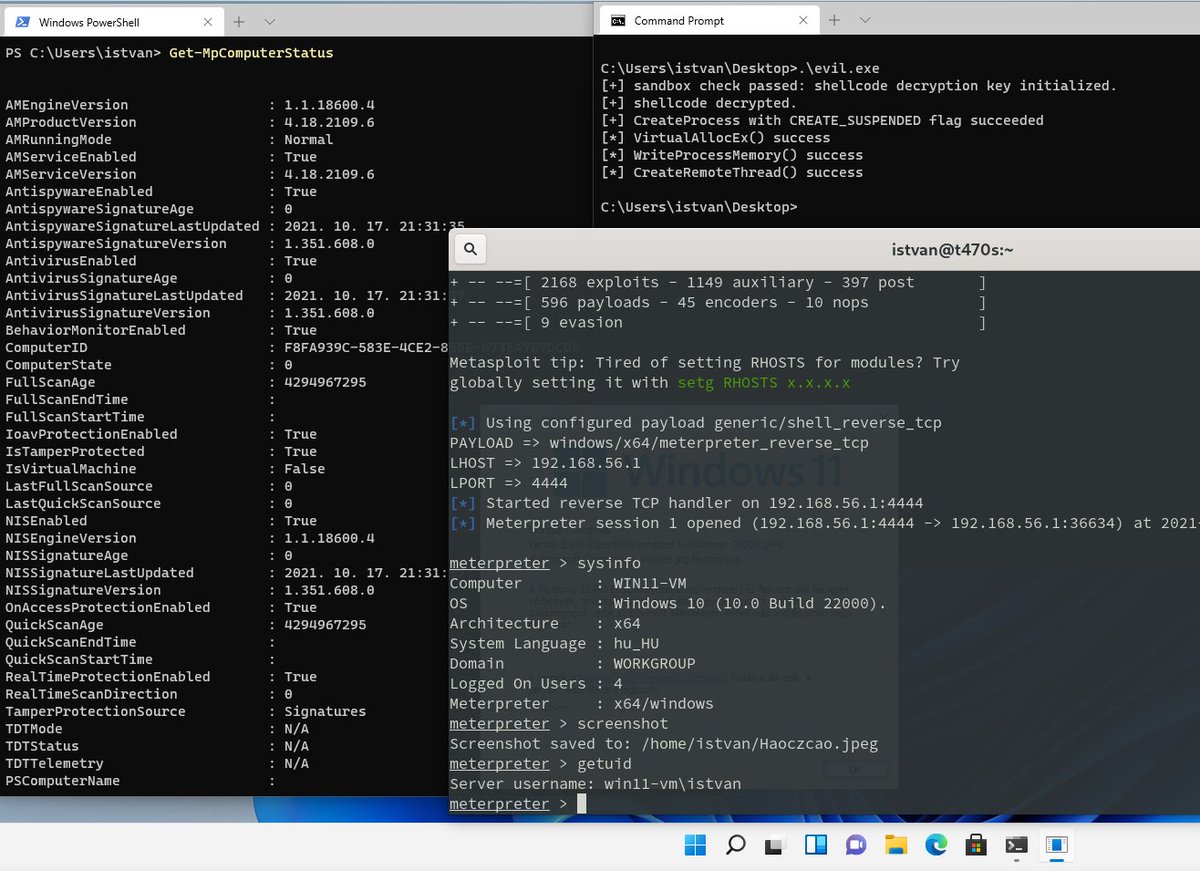Open the Windows Start menu

(x=695, y=845)
